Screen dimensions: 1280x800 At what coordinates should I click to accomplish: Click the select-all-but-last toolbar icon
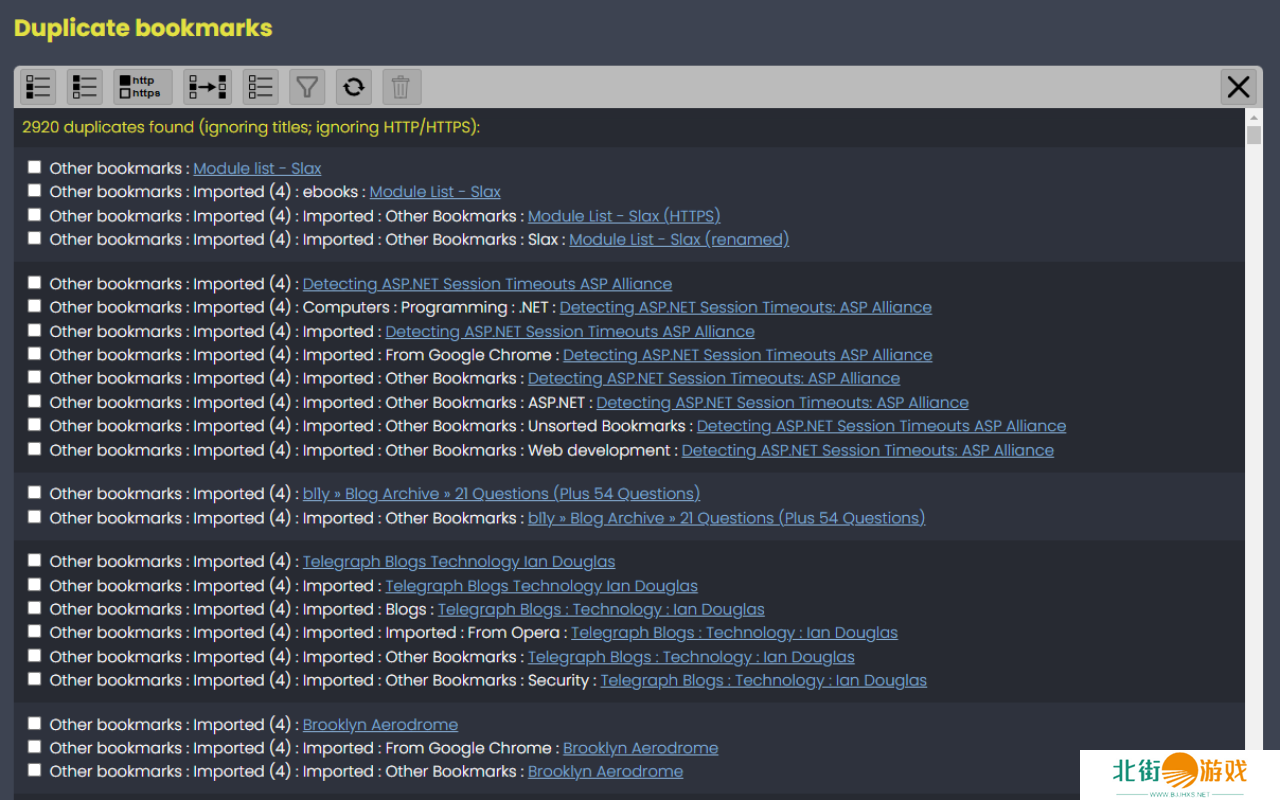(x=85, y=87)
